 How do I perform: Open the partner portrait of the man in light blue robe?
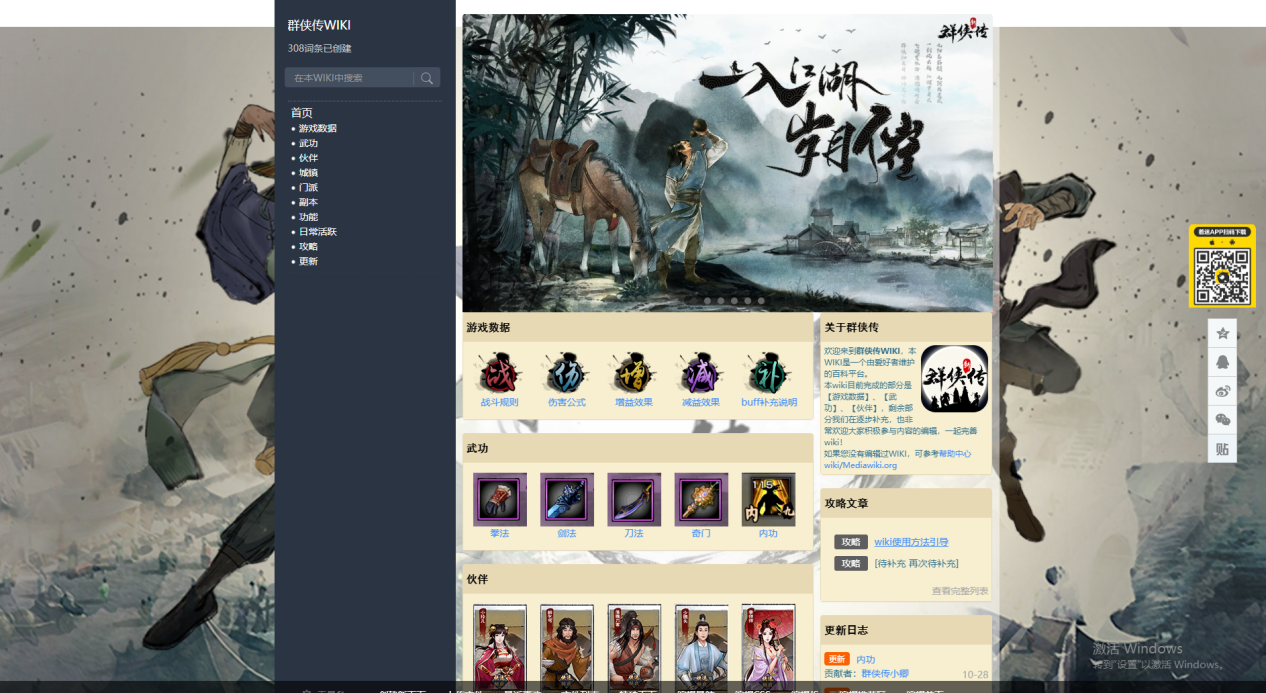point(701,647)
